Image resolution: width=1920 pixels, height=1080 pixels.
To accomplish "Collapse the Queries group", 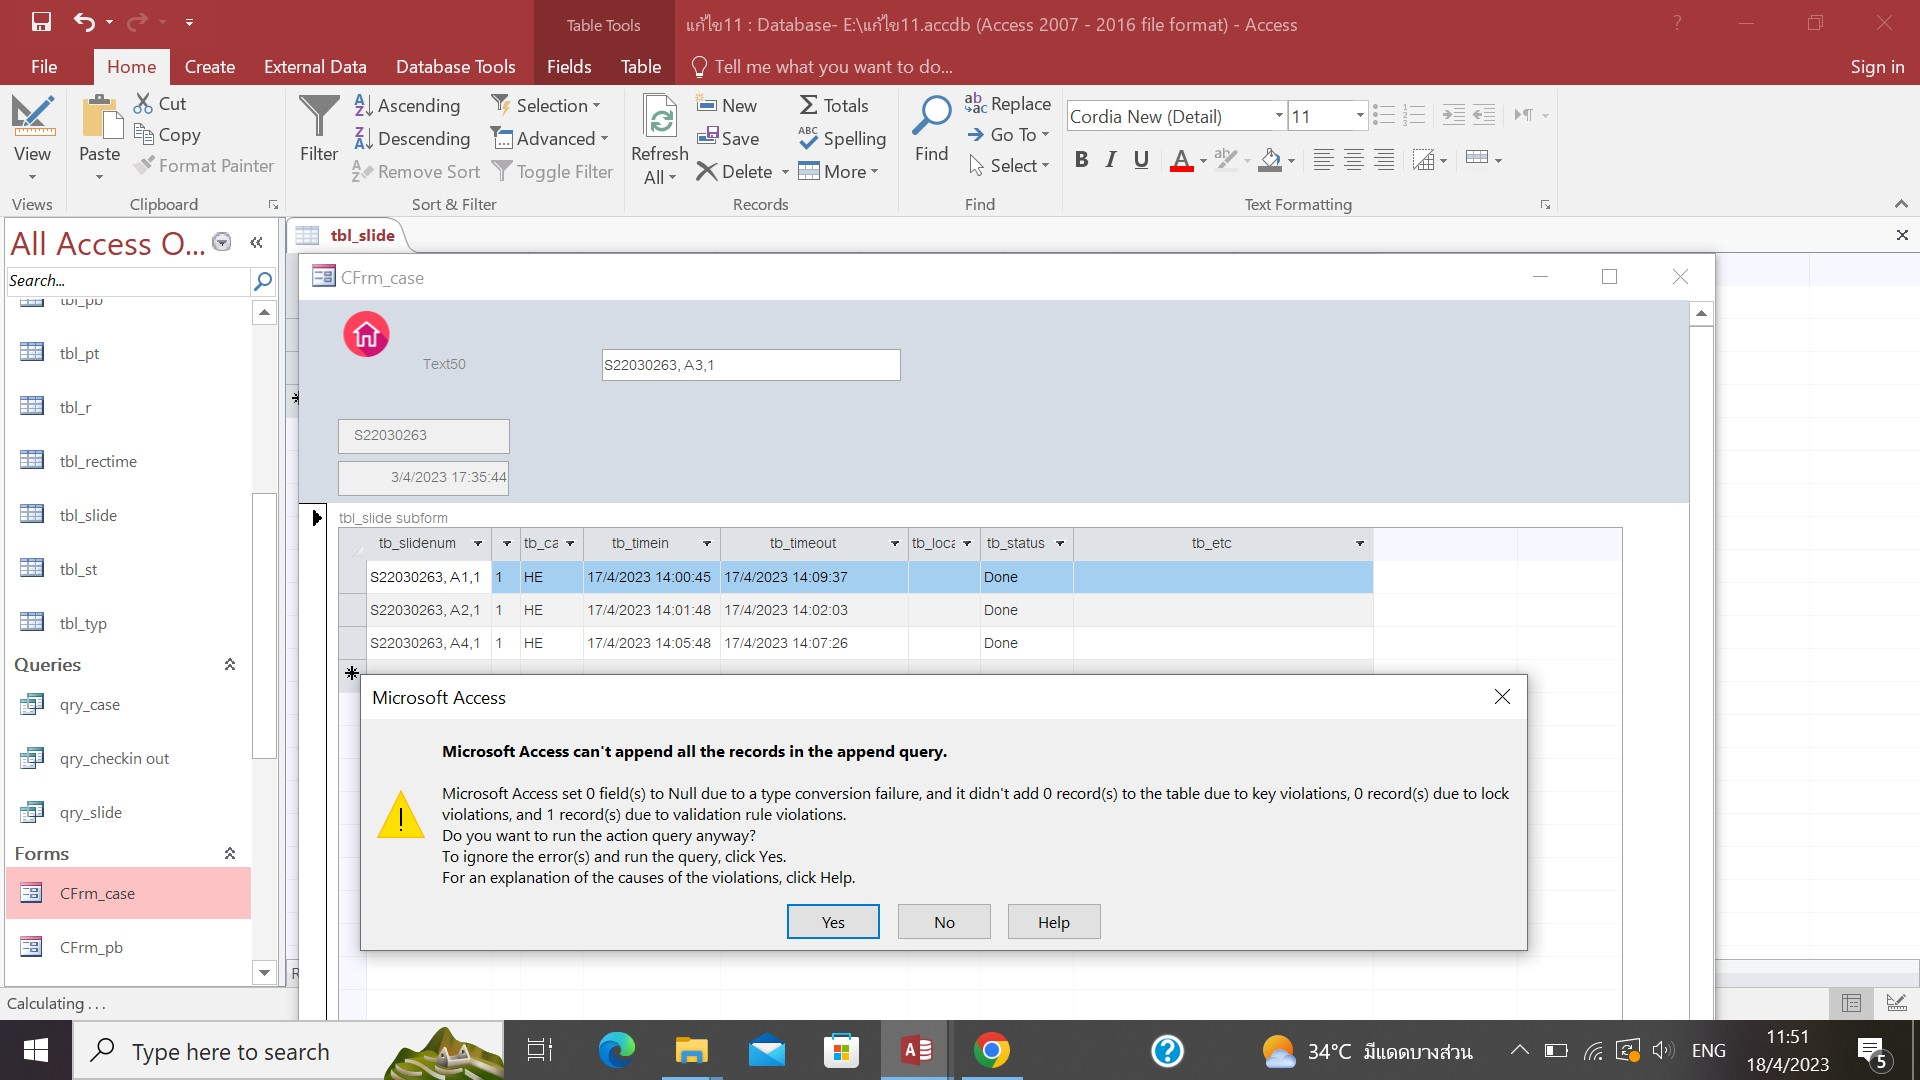I will 230,665.
